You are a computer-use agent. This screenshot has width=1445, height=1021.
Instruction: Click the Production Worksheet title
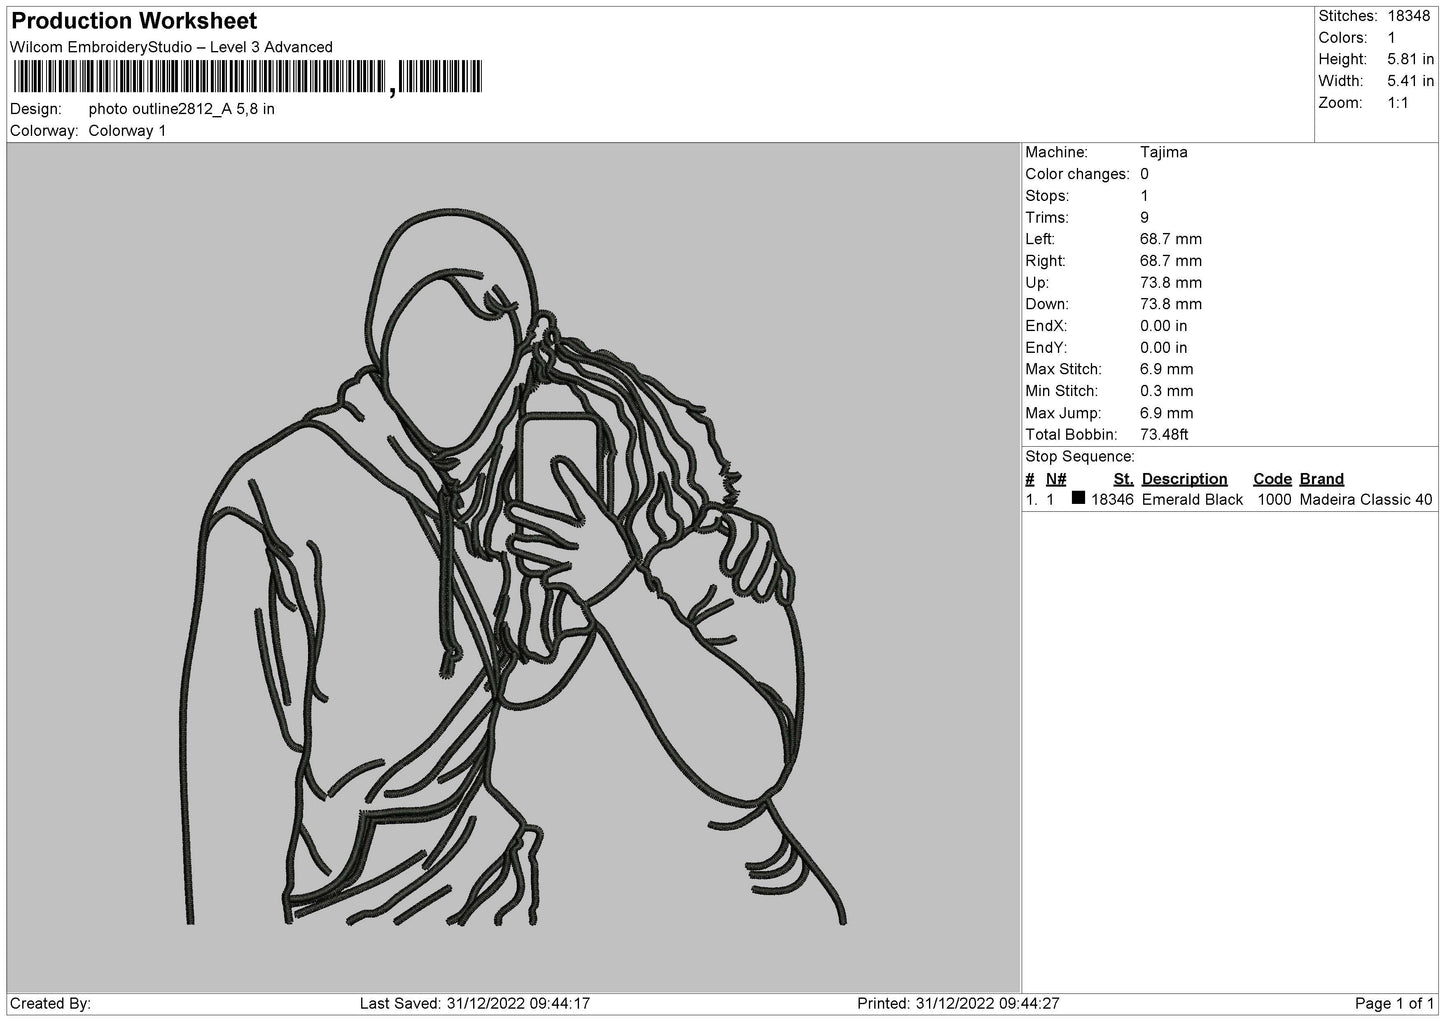[x=134, y=21]
